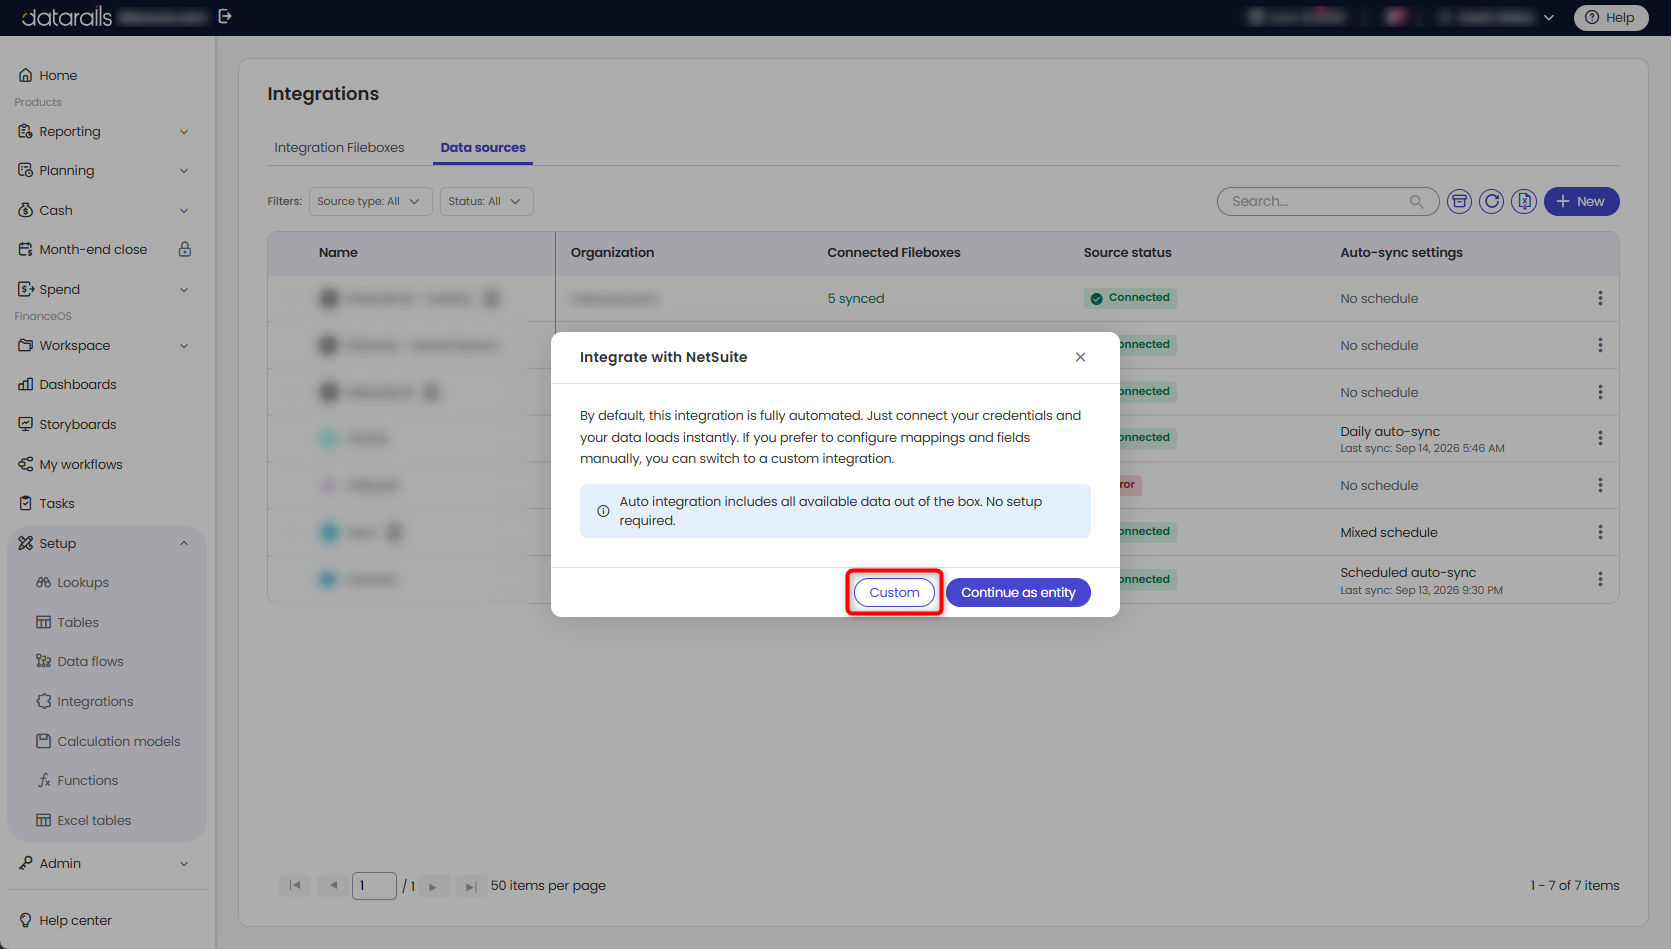Viewport: 1680px width, 949px height.
Task: Open Calculation models
Action: pyautogui.click(x=119, y=741)
